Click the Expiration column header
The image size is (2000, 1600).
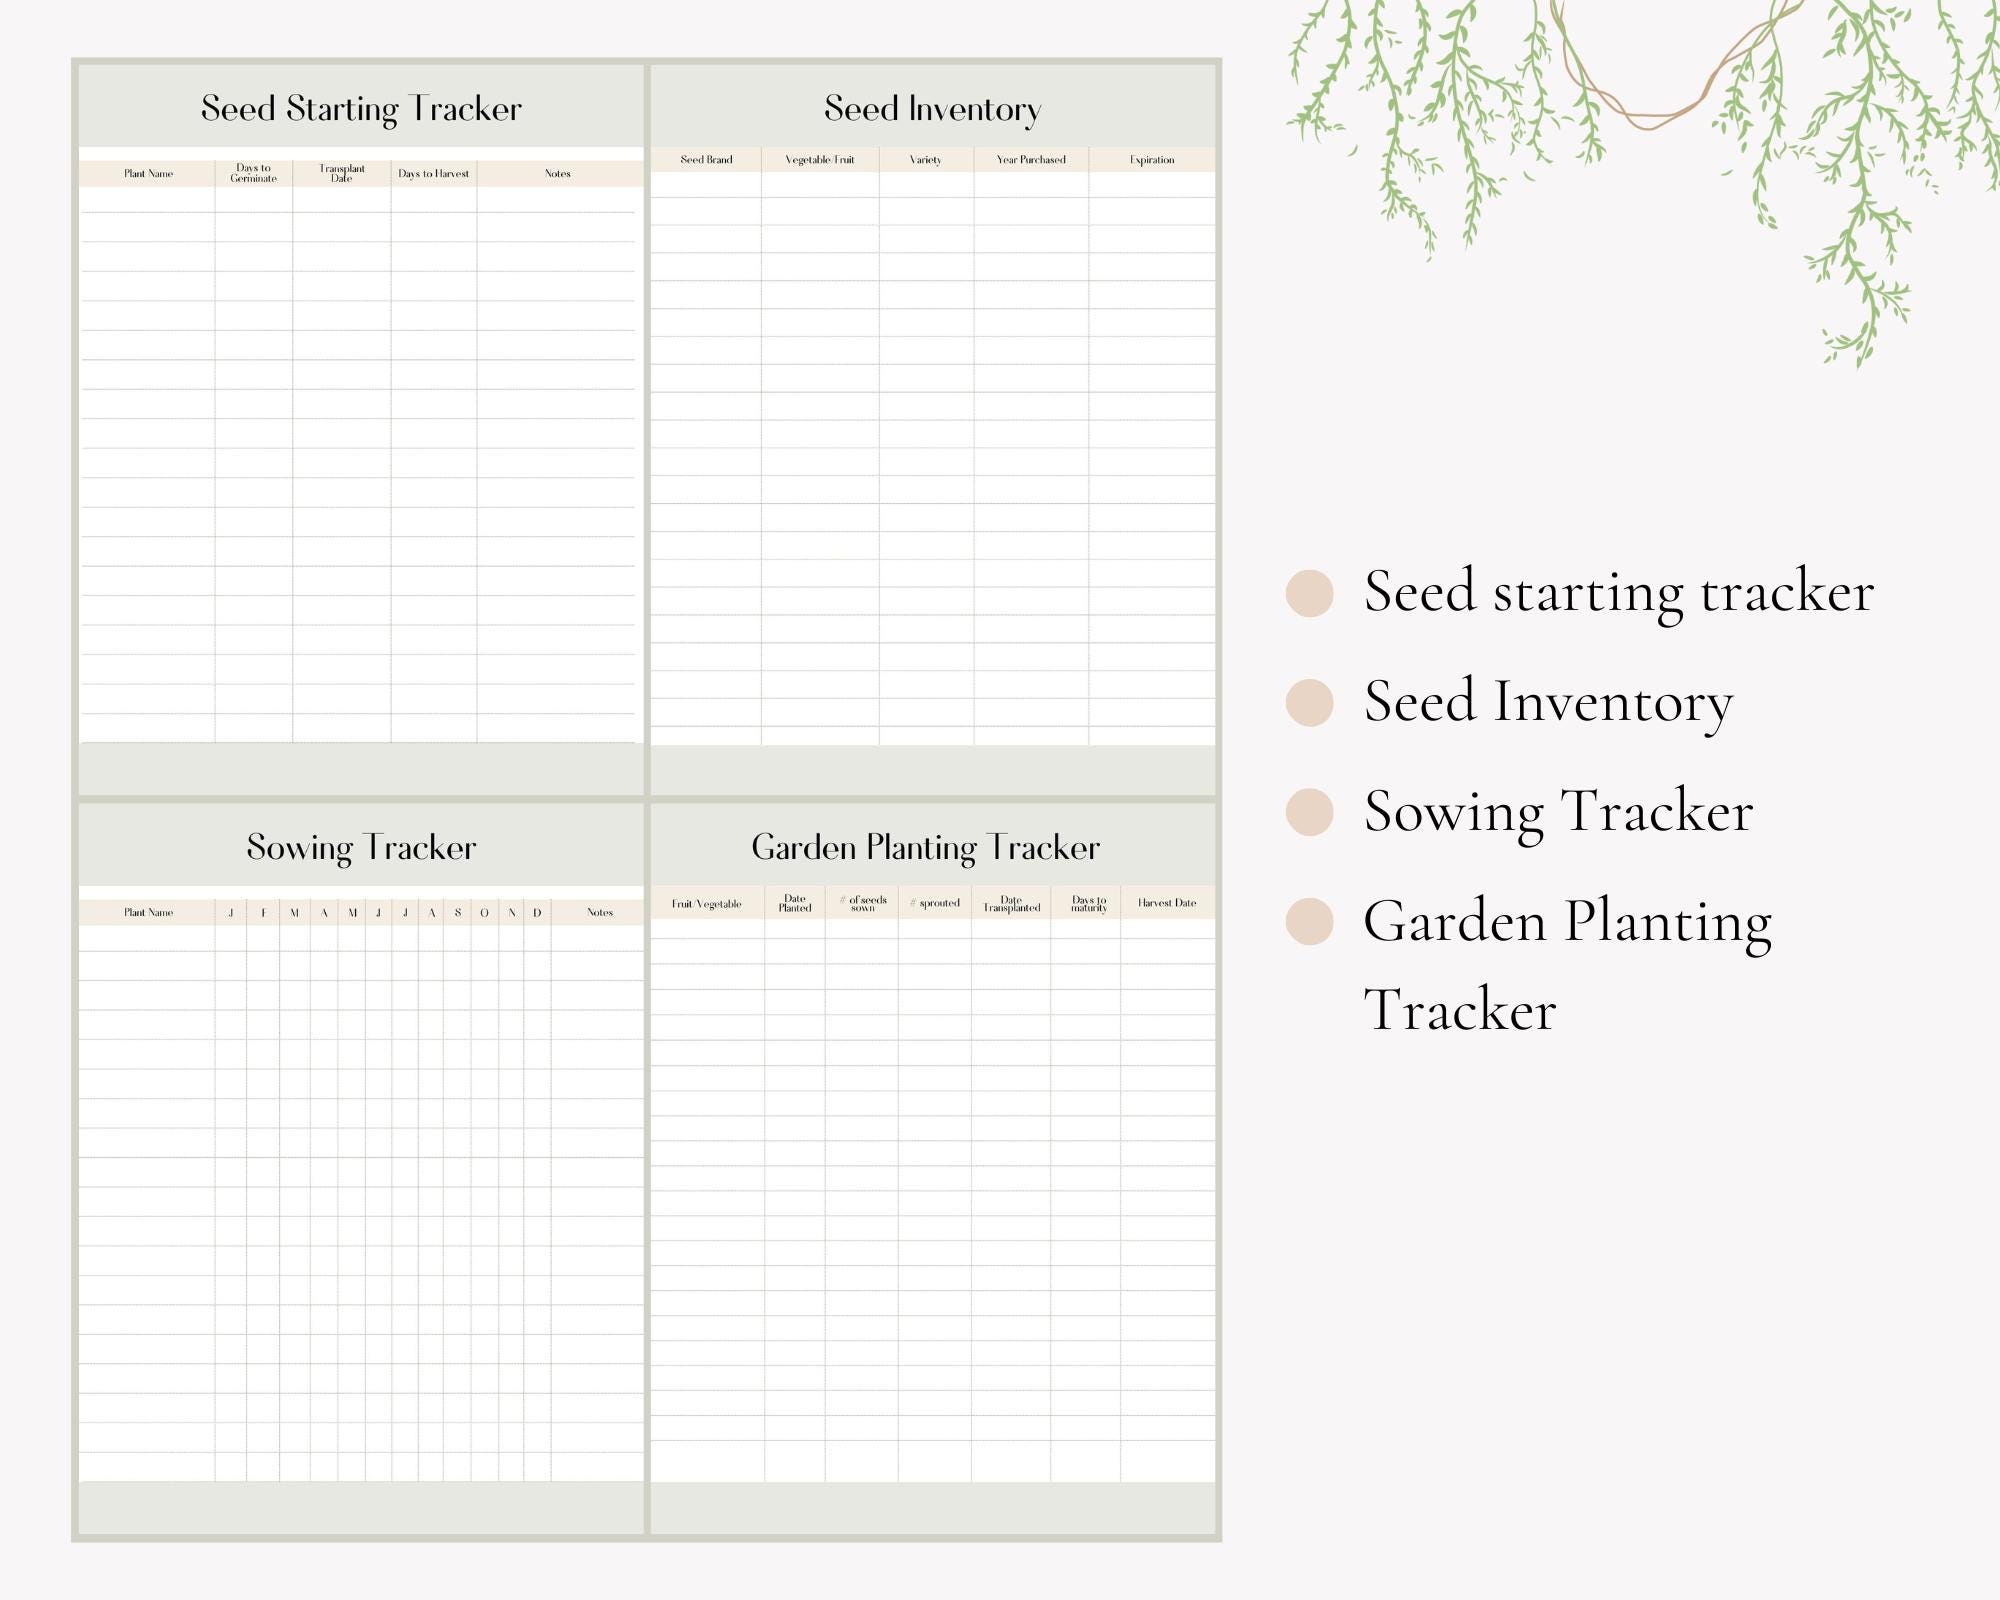tap(1152, 160)
